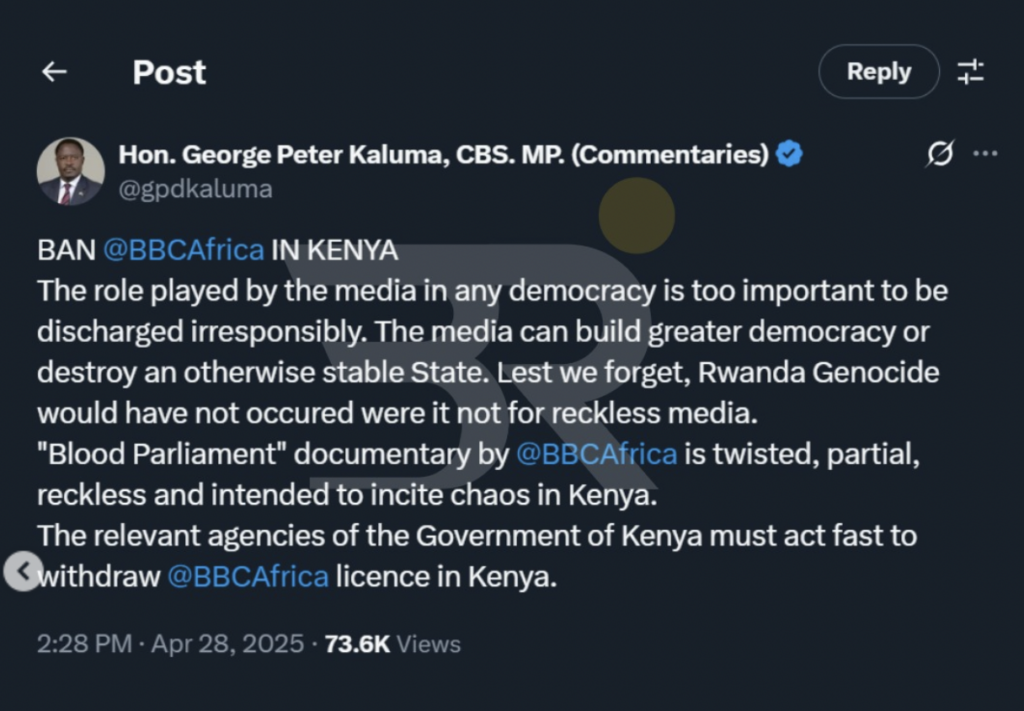
Task: Click the Reply button
Action: (x=878, y=72)
